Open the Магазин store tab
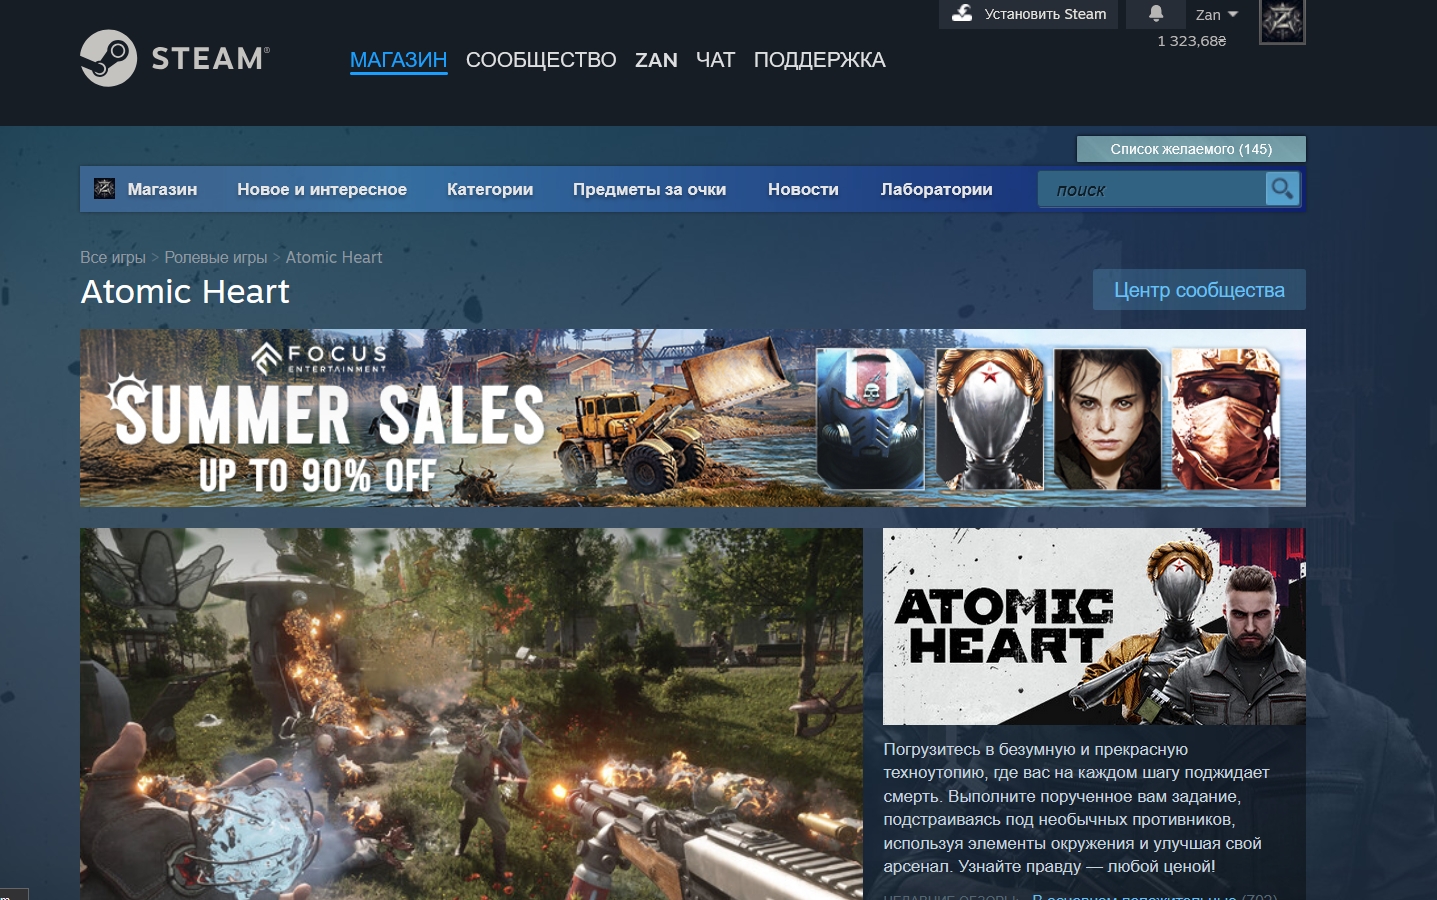The image size is (1437, 900). click(162, 189)
